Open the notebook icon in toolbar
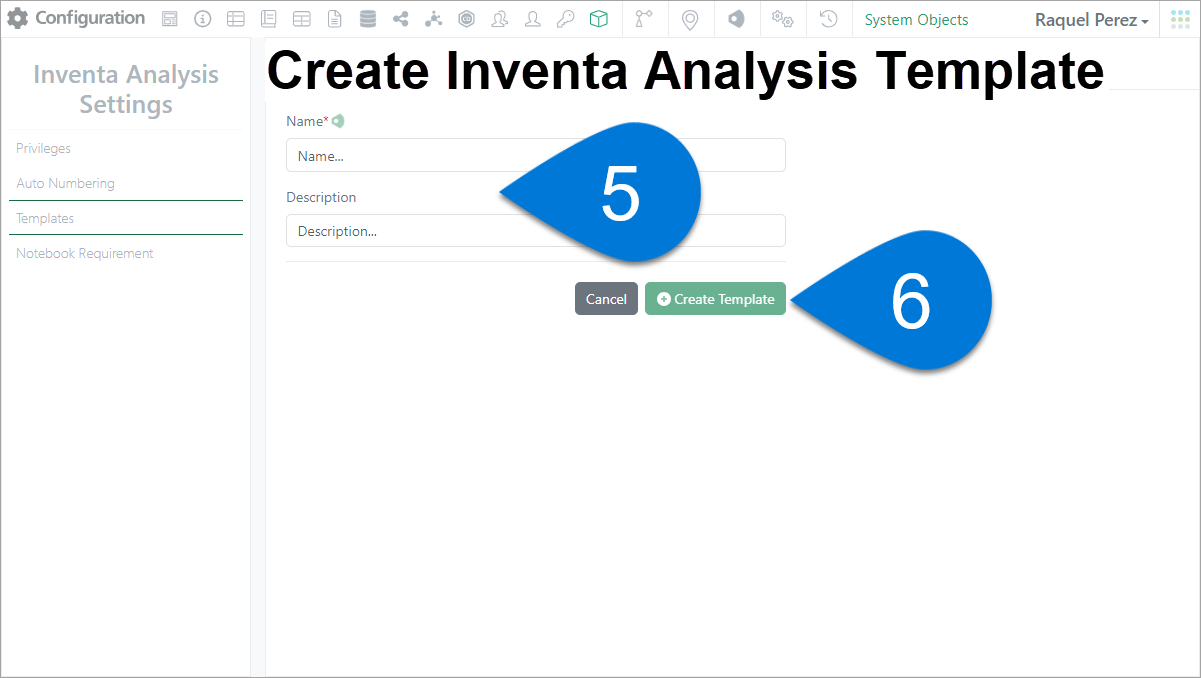This screenshot has width=1201, height=678. pos(268,19)
